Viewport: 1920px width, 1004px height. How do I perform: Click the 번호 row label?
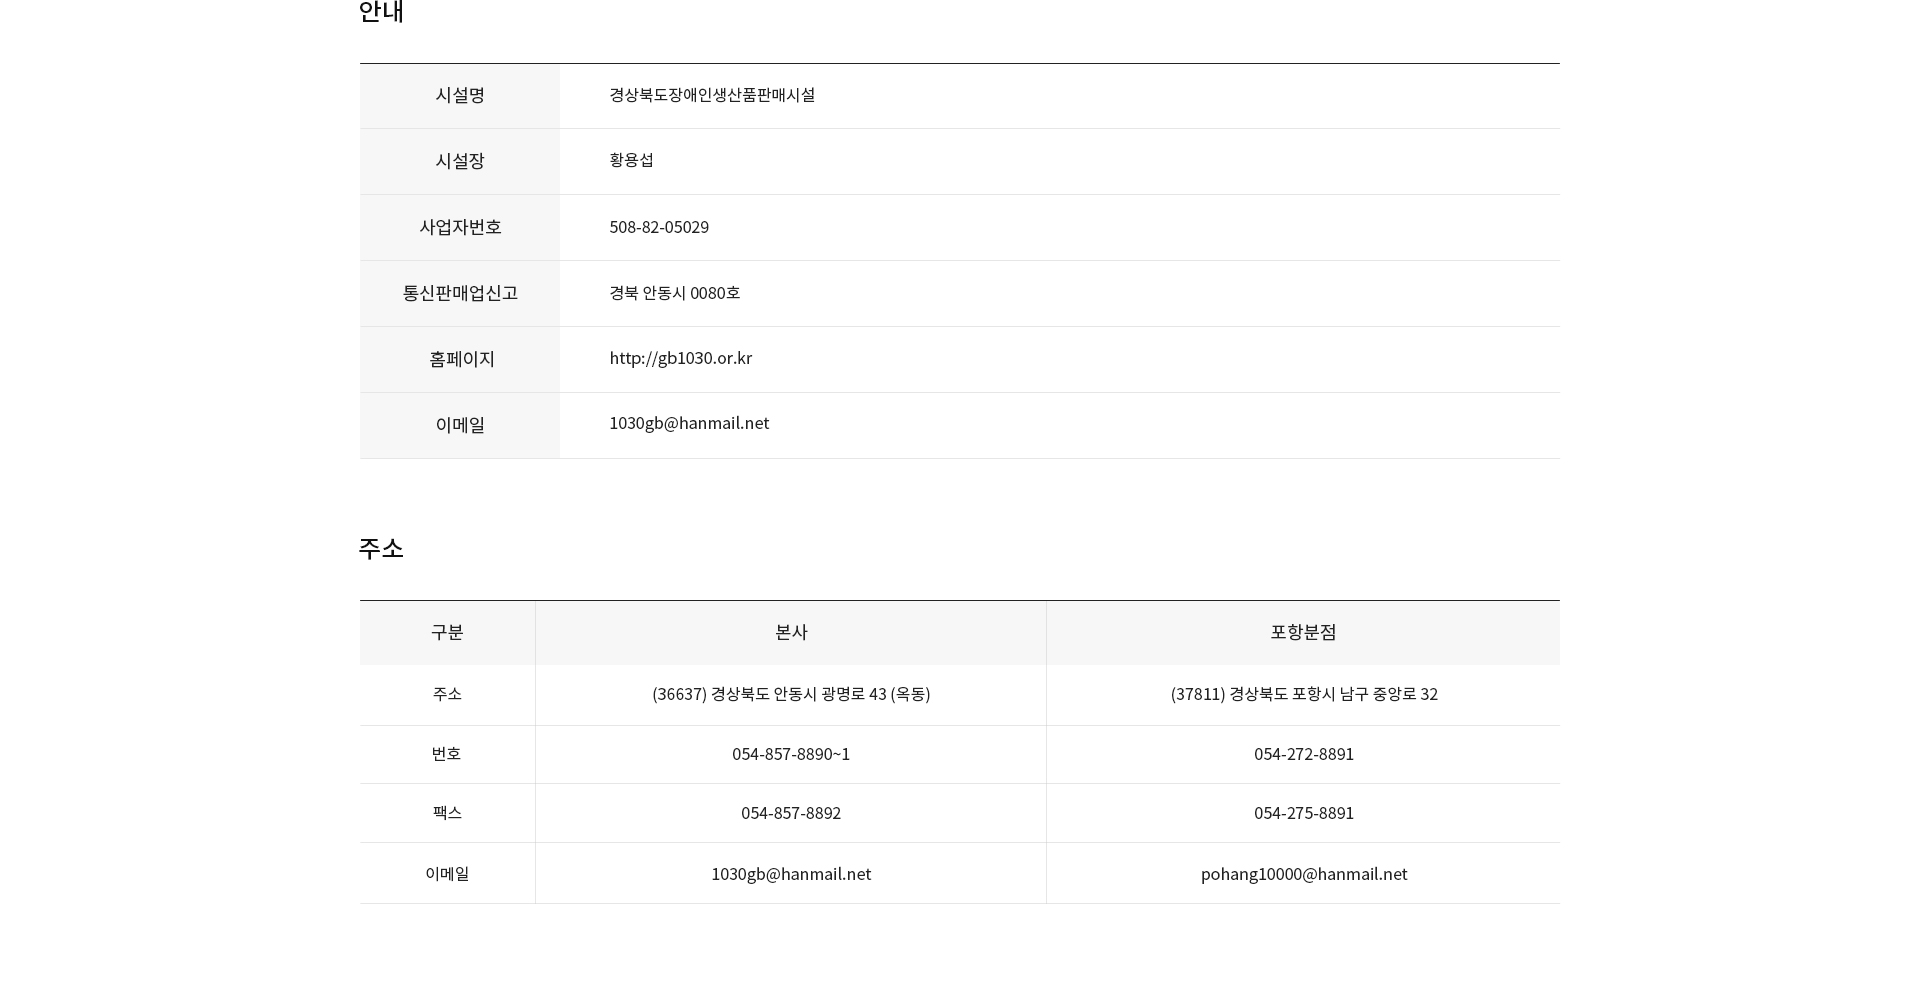coord(446,754)
